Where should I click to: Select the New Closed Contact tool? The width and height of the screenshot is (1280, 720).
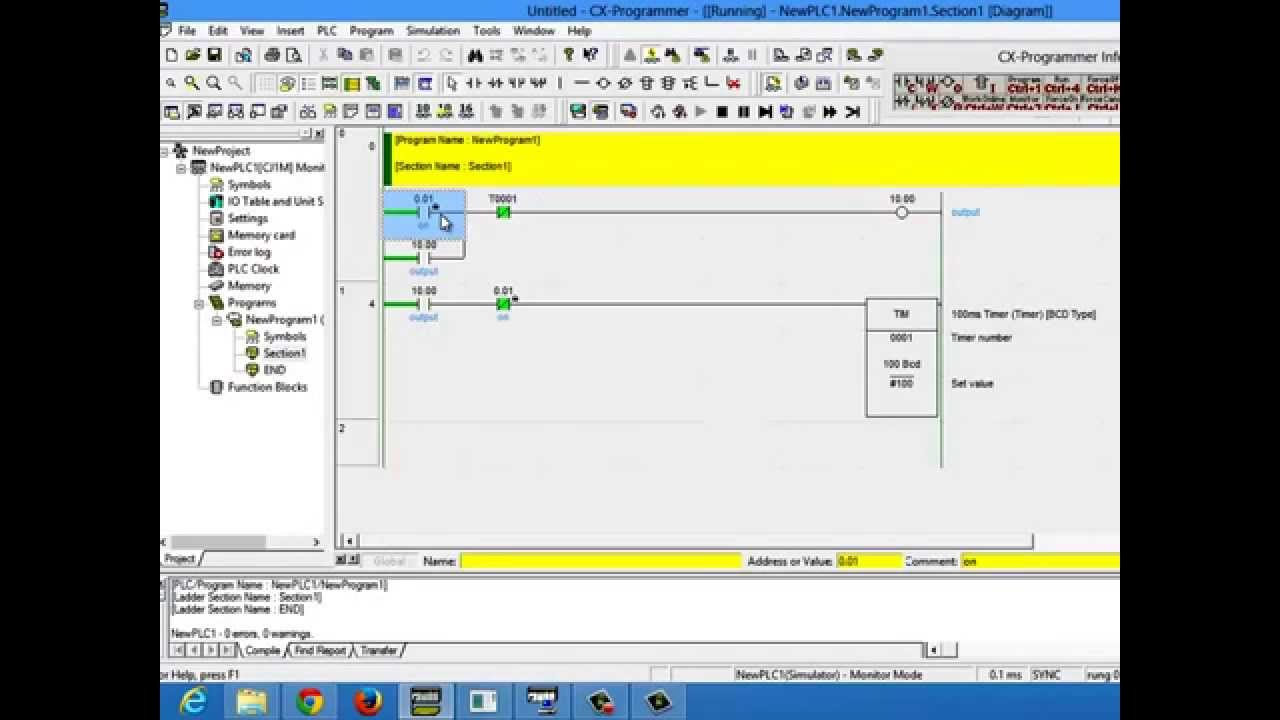coord(495,83)
